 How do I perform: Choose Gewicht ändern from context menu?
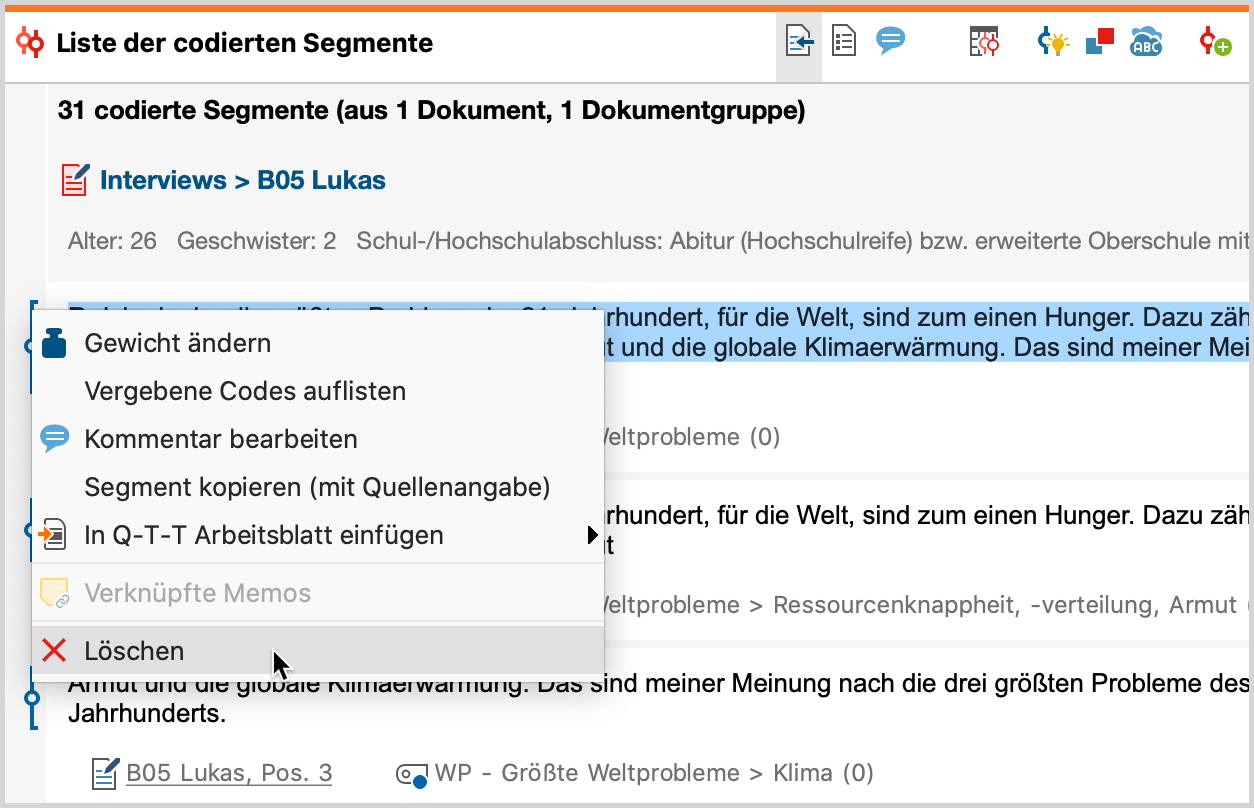click(x=318, y=343)
